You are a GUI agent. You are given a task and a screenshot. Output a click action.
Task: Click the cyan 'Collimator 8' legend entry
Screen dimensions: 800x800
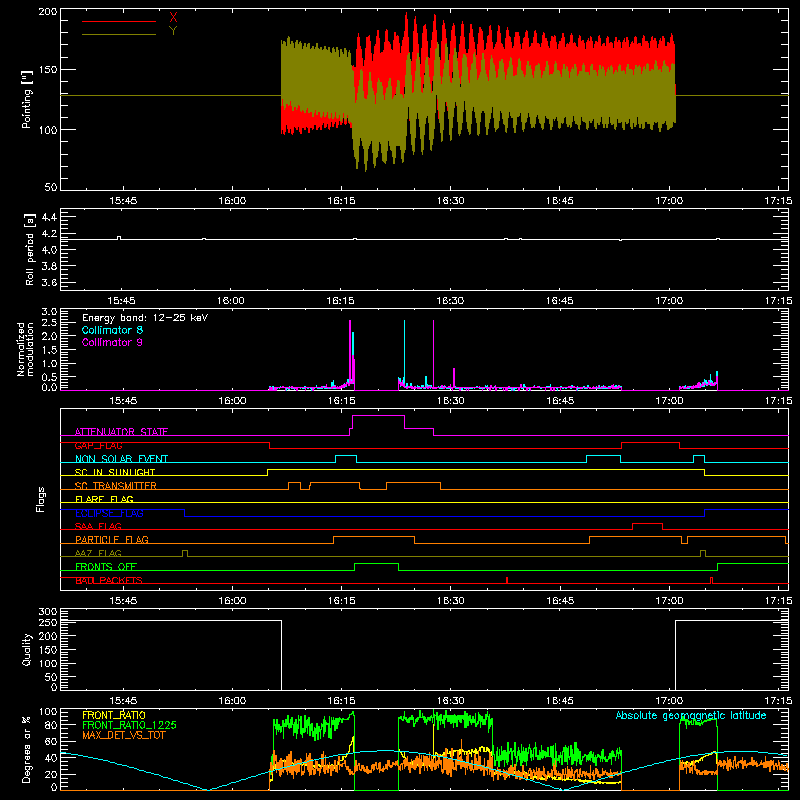tap(112, 330)
